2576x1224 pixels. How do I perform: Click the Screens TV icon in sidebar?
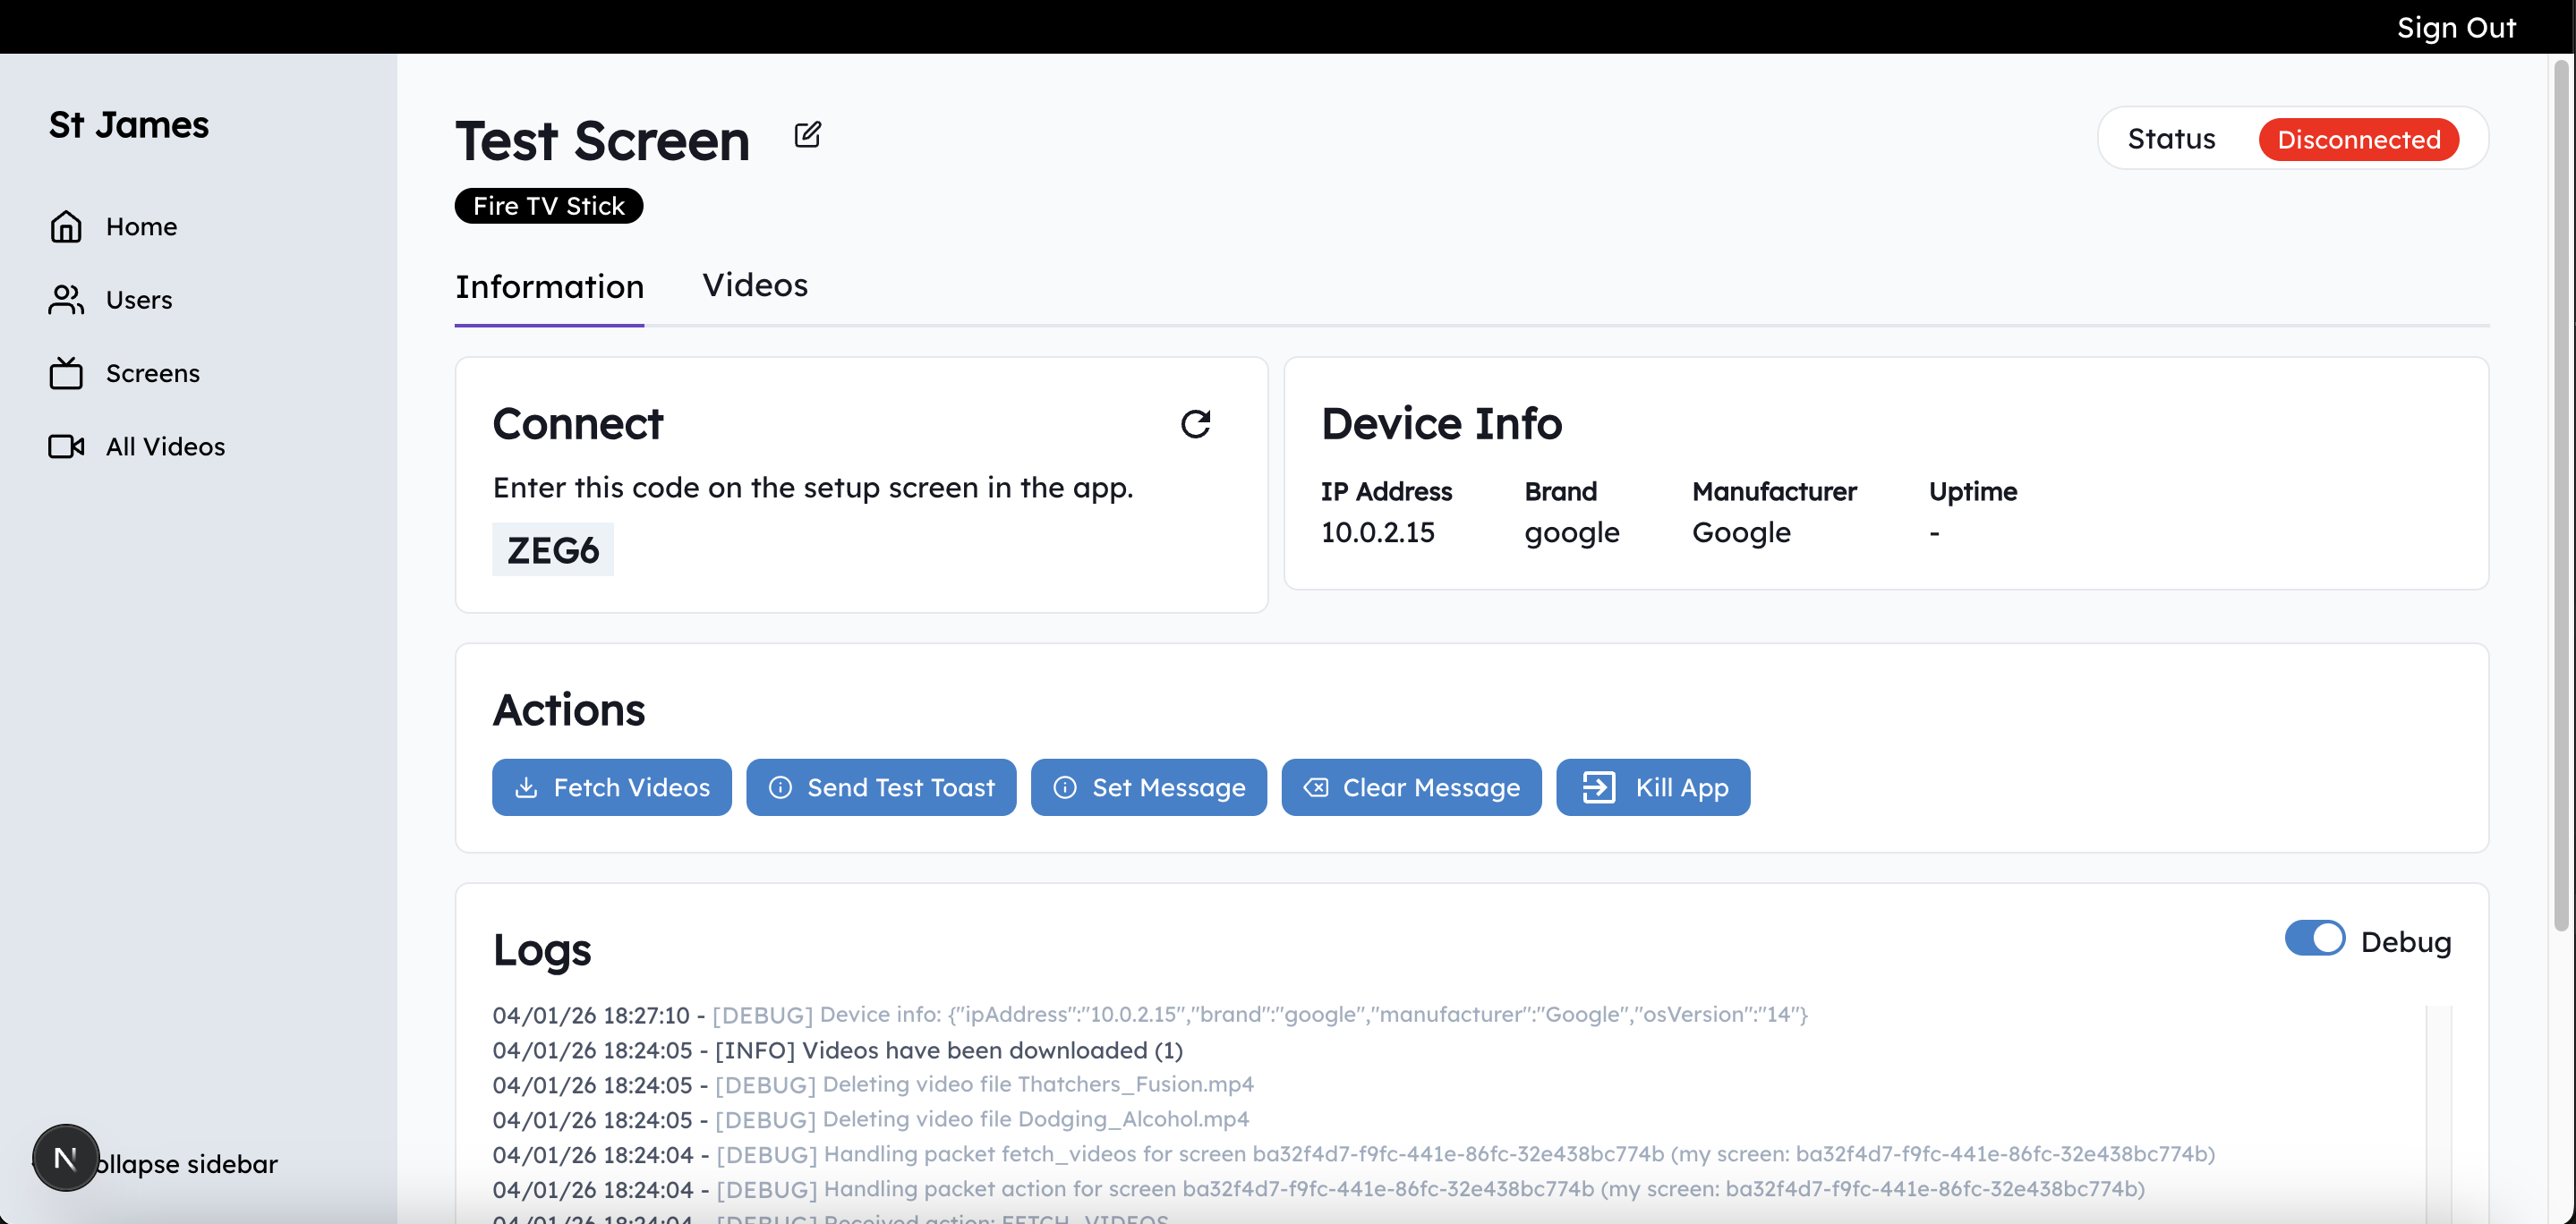[x=66, y=373]
